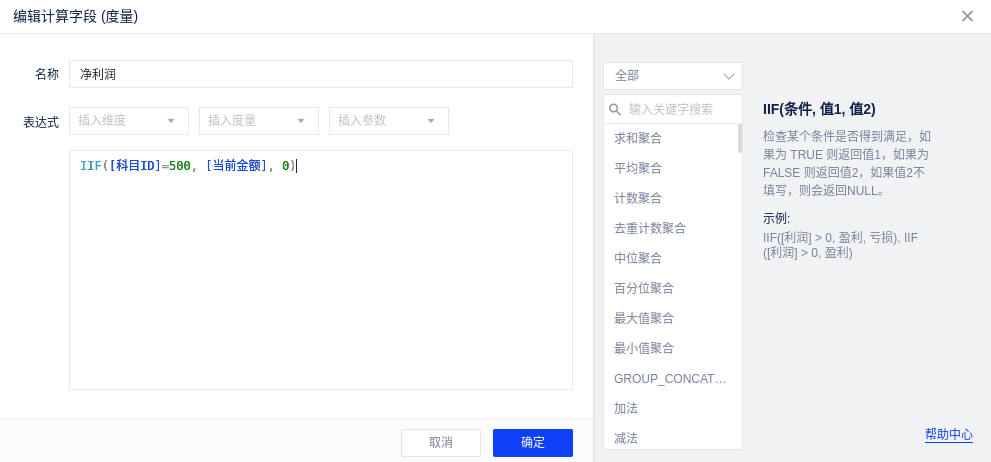Select 平均聚合 from function list
Viewport: 991px width, 462px height.
point(638,168)
